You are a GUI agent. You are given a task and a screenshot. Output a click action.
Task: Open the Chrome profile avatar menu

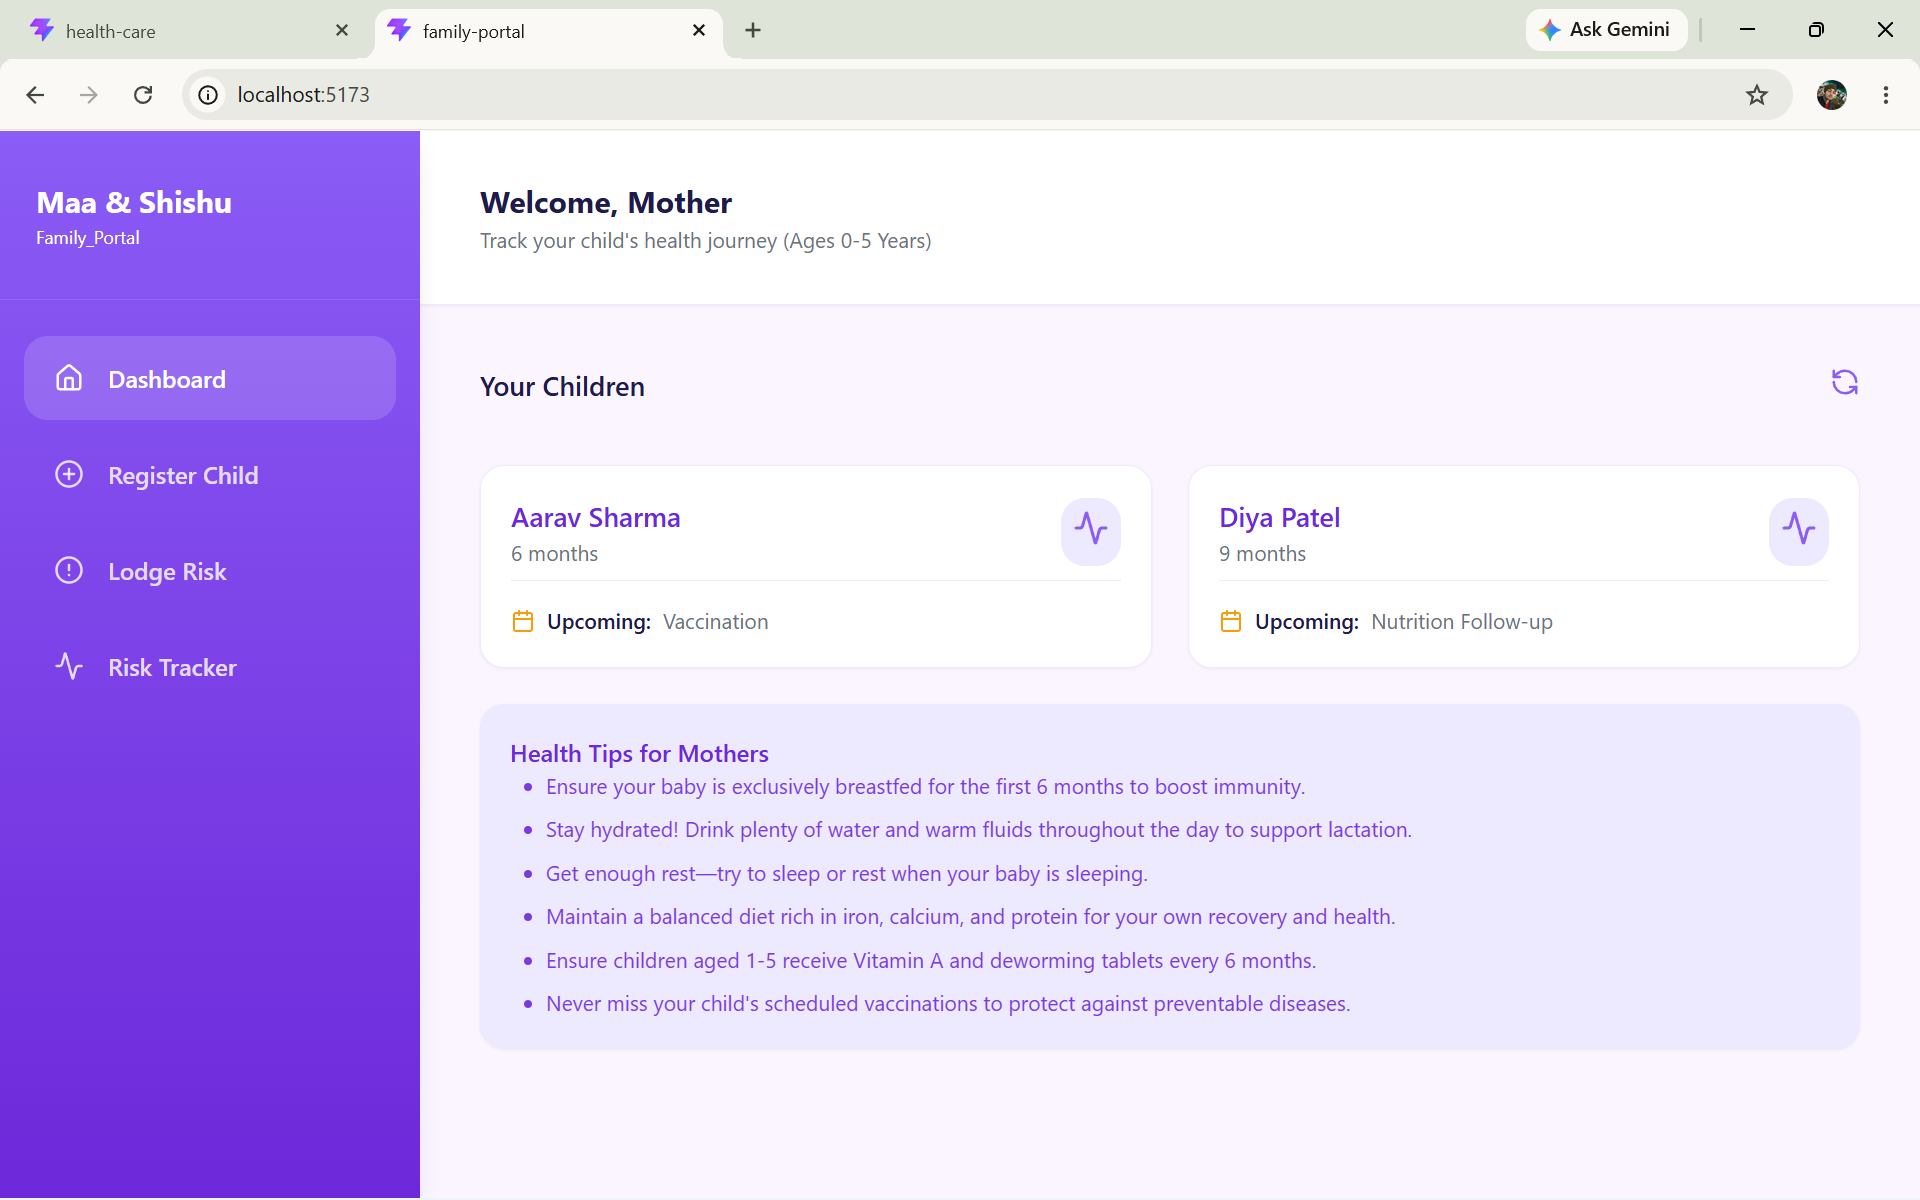pyautogui.click(x=1832, y=95)
